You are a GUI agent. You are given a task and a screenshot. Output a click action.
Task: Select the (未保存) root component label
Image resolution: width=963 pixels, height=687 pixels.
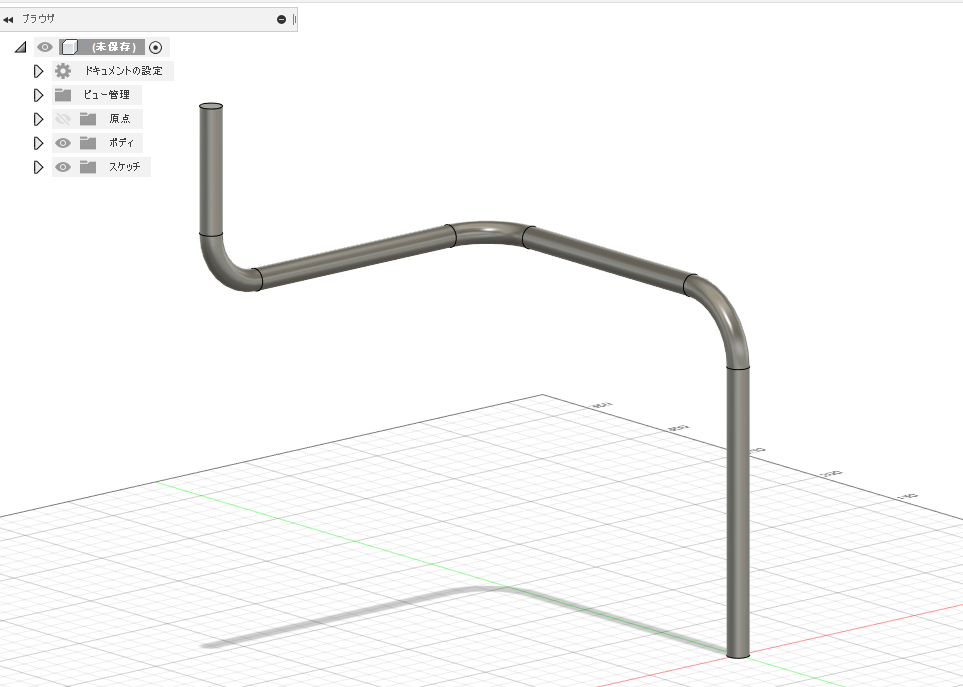click(x=114, y=47)
